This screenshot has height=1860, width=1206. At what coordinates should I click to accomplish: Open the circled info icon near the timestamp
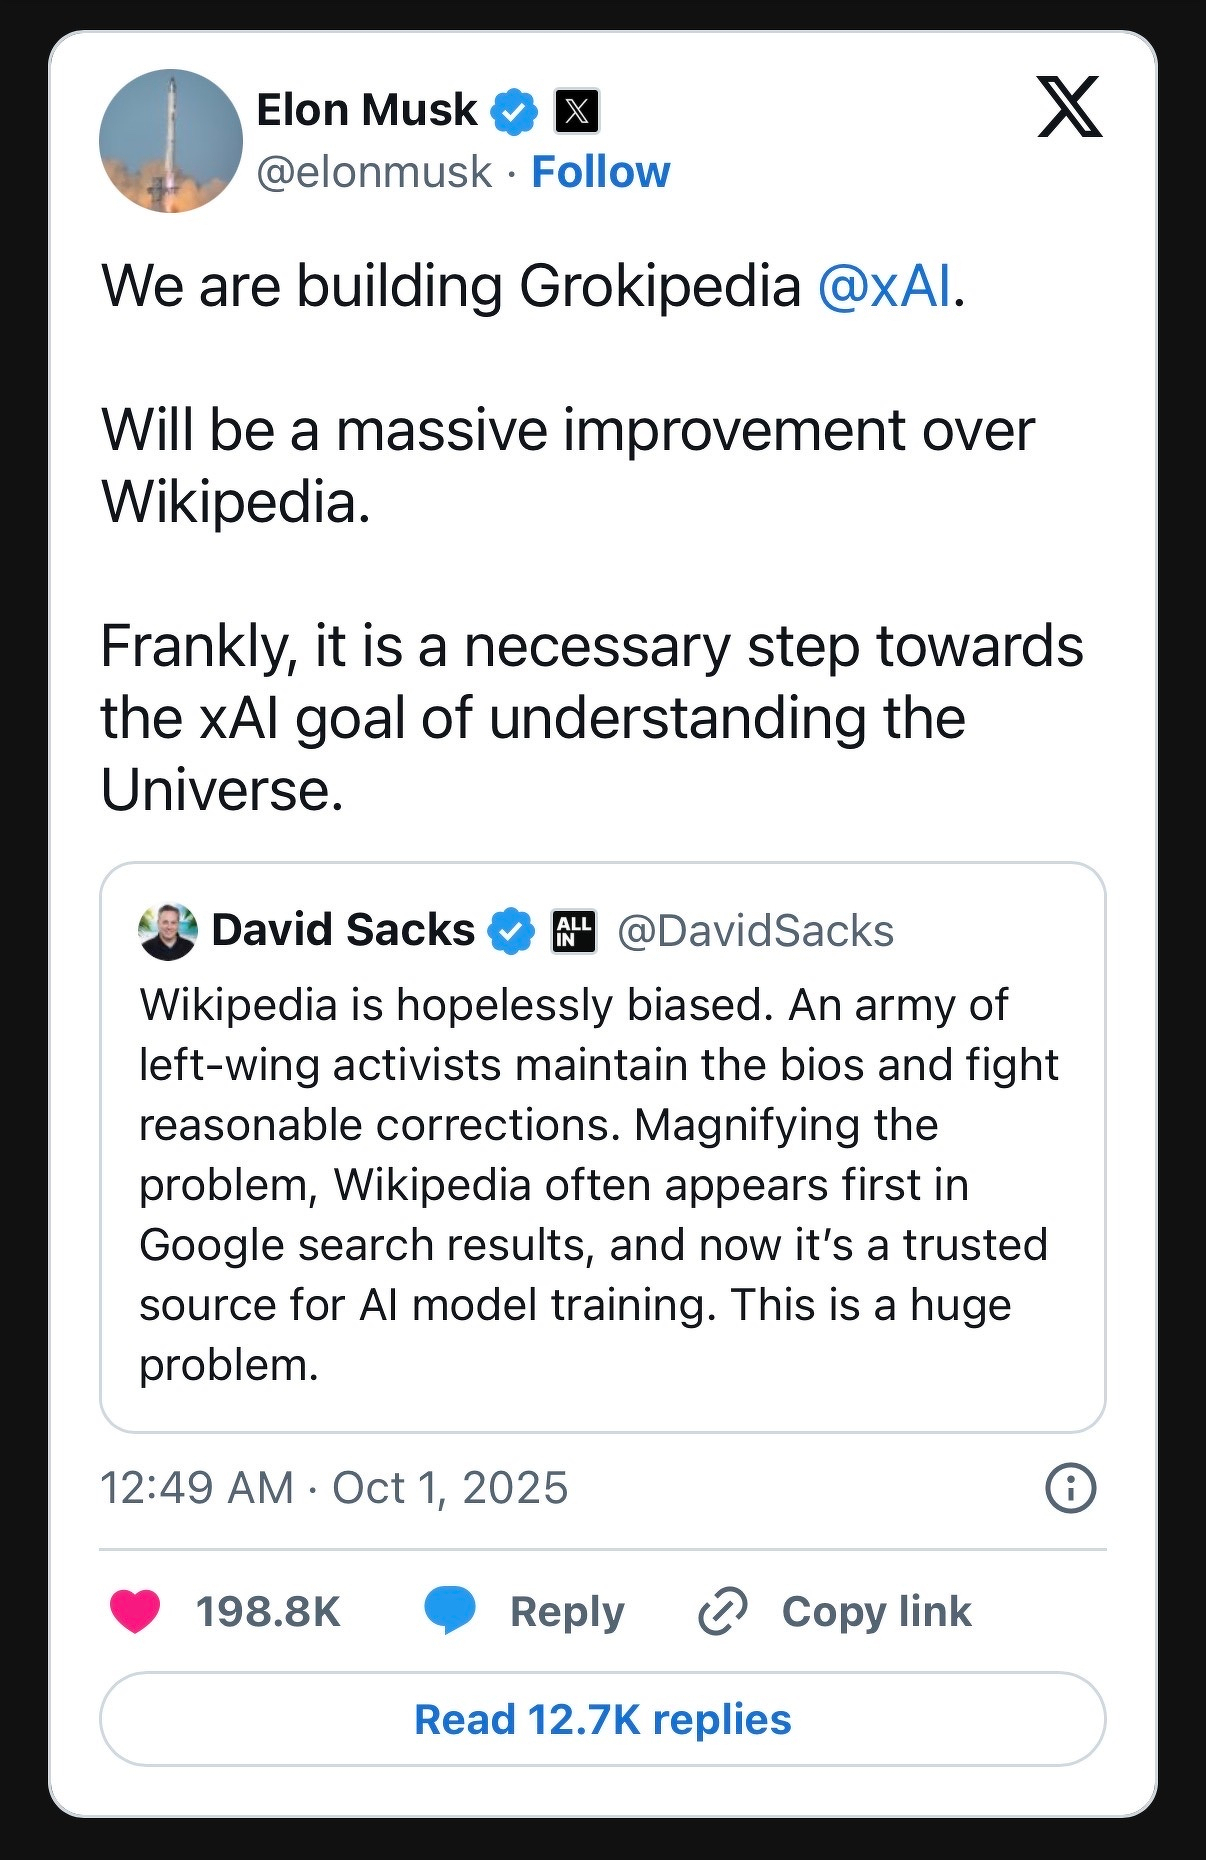(x=1070, y=1488)
